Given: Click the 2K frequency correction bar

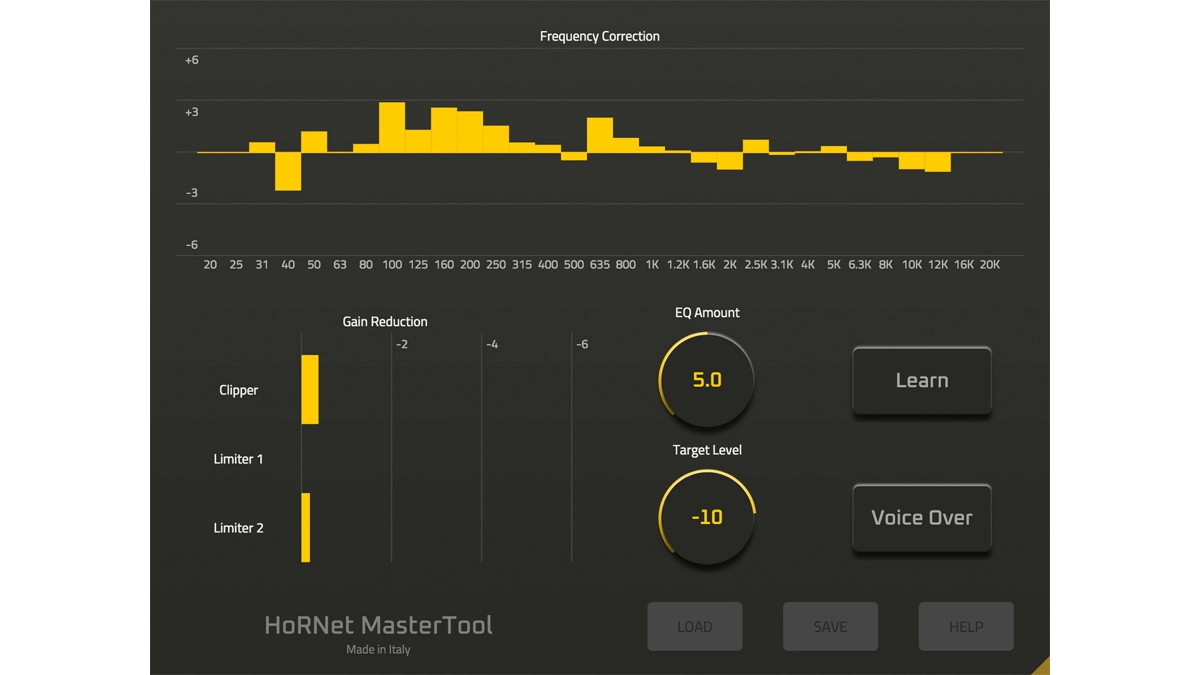Looking at the screenshot, I should click(730, 161).
